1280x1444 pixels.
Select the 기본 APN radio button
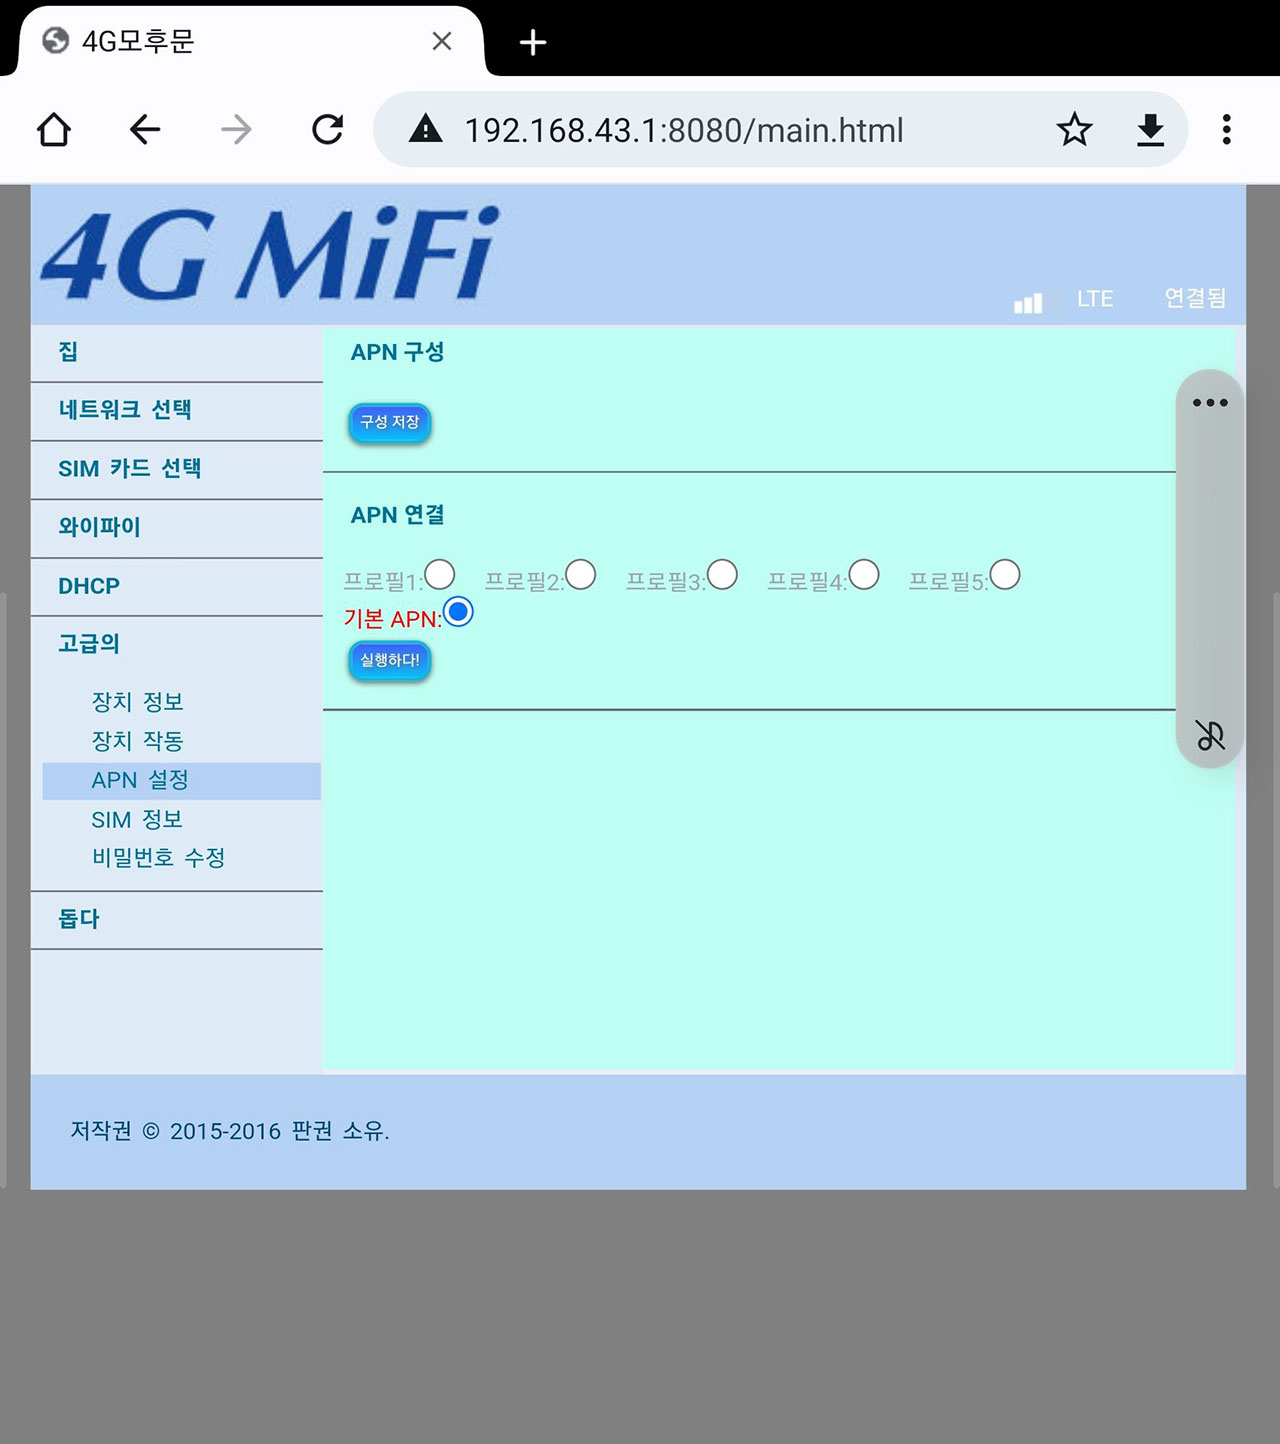pyautogui.click(x=458, y=612)
